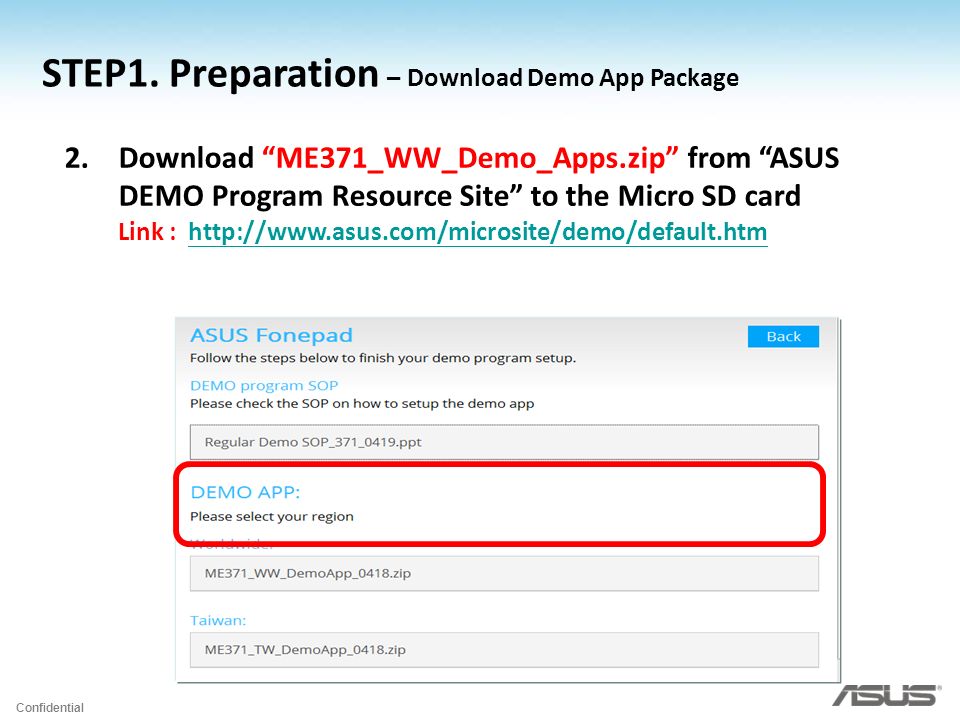Click the red ME371_WW_Demo_Apps.zip filename text

pyautogui.click(x=470, y=158)
